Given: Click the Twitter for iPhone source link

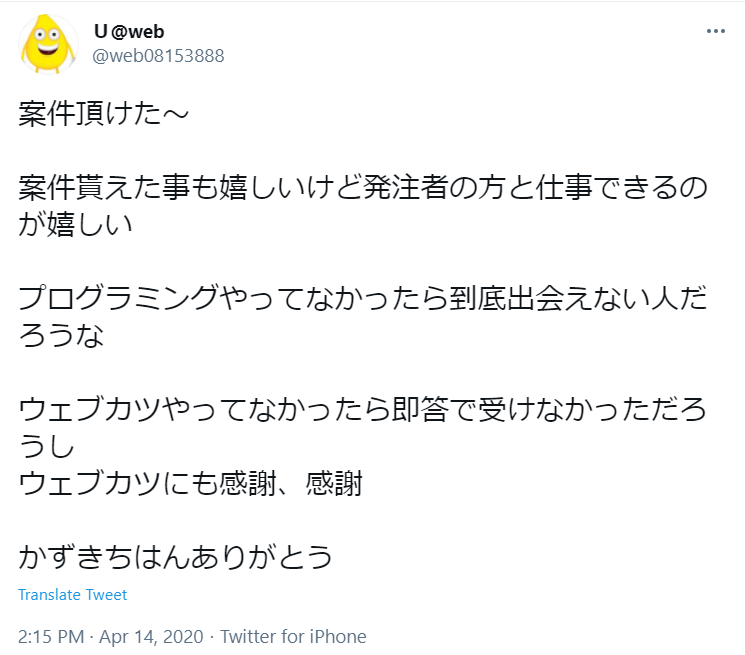Looking at the screenshot, I should point(293,636).
